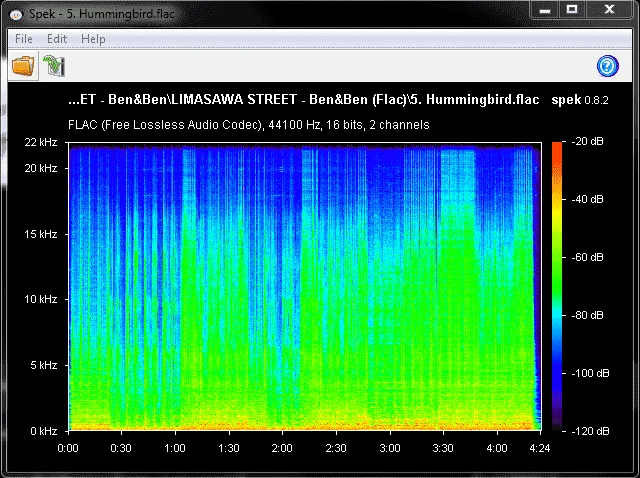Click the -60 dB scale label

pos(587,257)
